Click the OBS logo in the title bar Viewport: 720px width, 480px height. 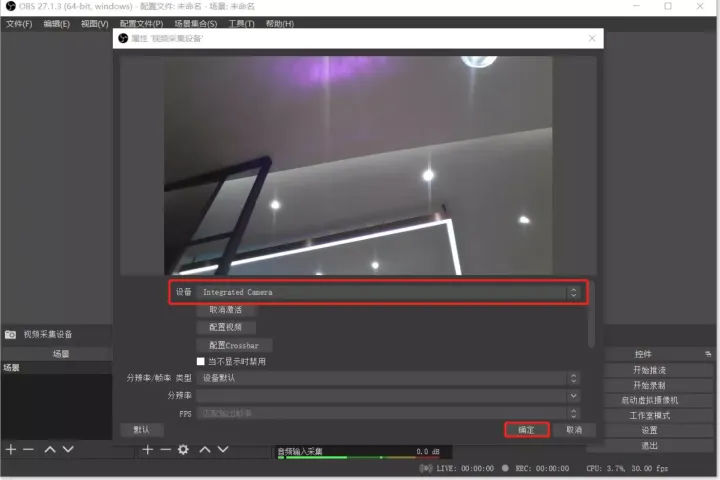tap(10, 6)
